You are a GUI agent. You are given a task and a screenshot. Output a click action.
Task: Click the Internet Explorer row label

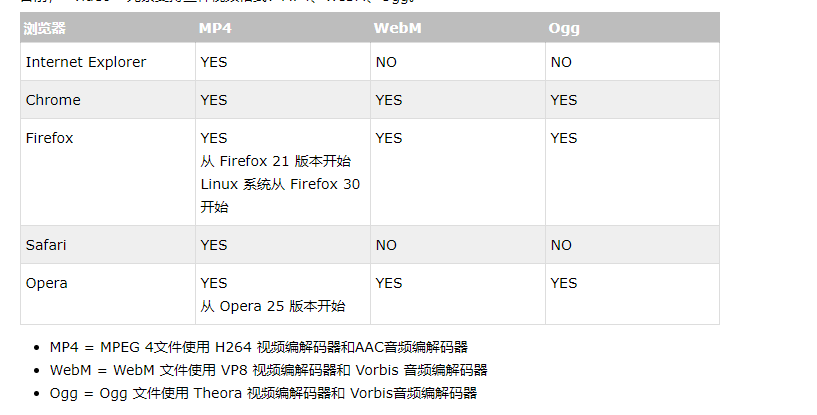(86, 62)
